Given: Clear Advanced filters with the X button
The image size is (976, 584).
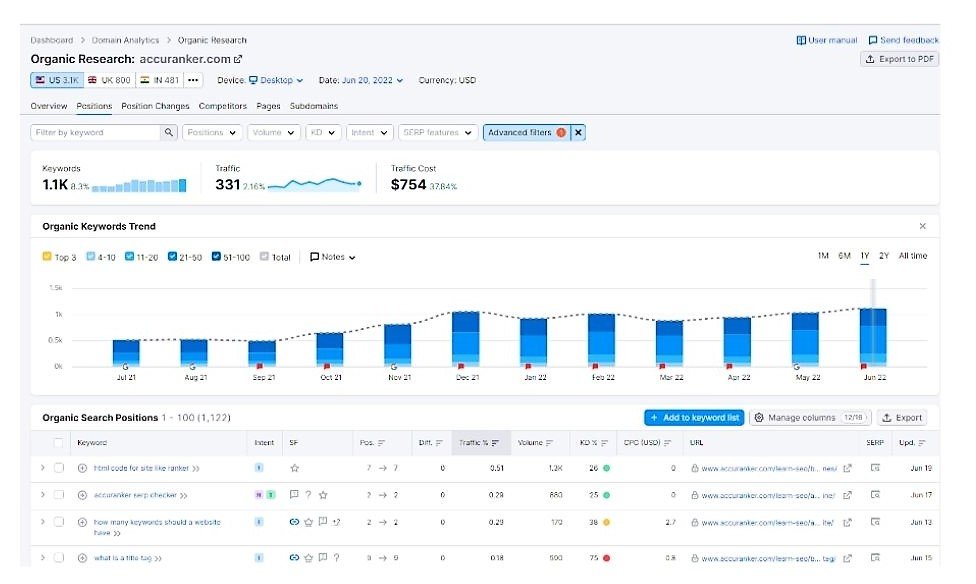Looking at the screenshot, I should tap(578, 133).
